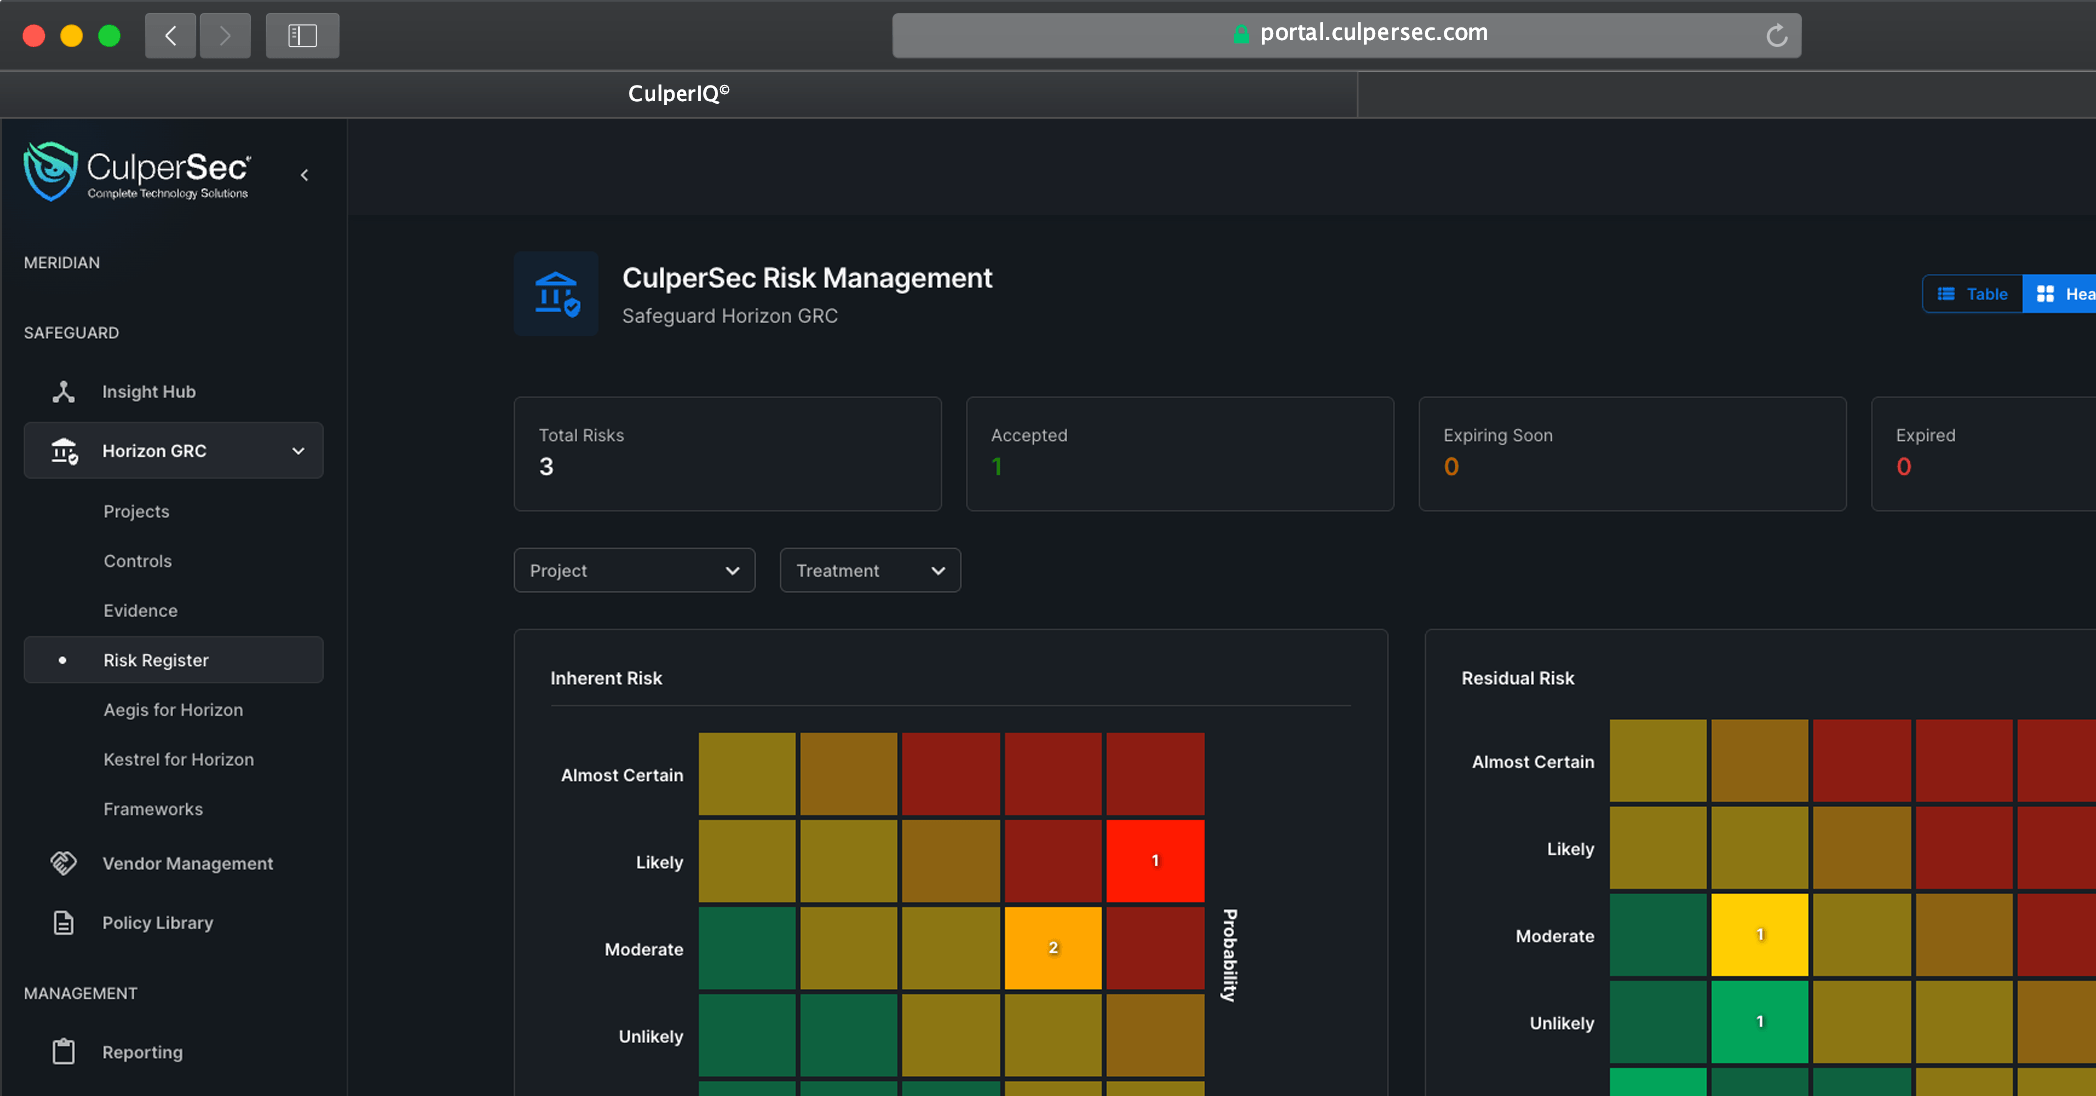Click the Table view list icon
This screenshot has width=2096, height=1096.
(x=1946, y=294)
